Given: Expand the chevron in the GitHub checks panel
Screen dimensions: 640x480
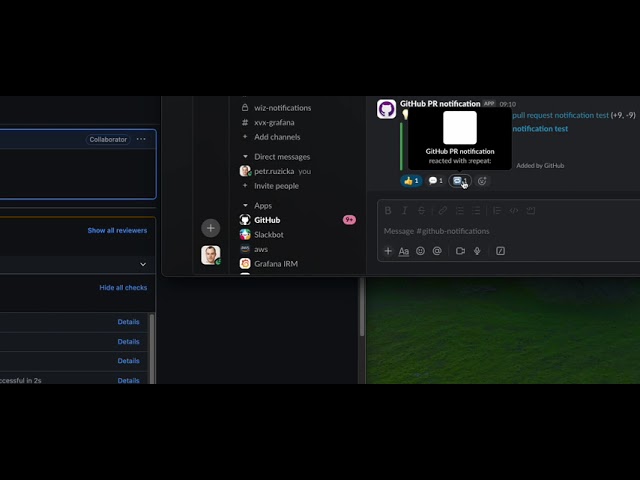Looking at the screenshot, I should tap(143, 264).
